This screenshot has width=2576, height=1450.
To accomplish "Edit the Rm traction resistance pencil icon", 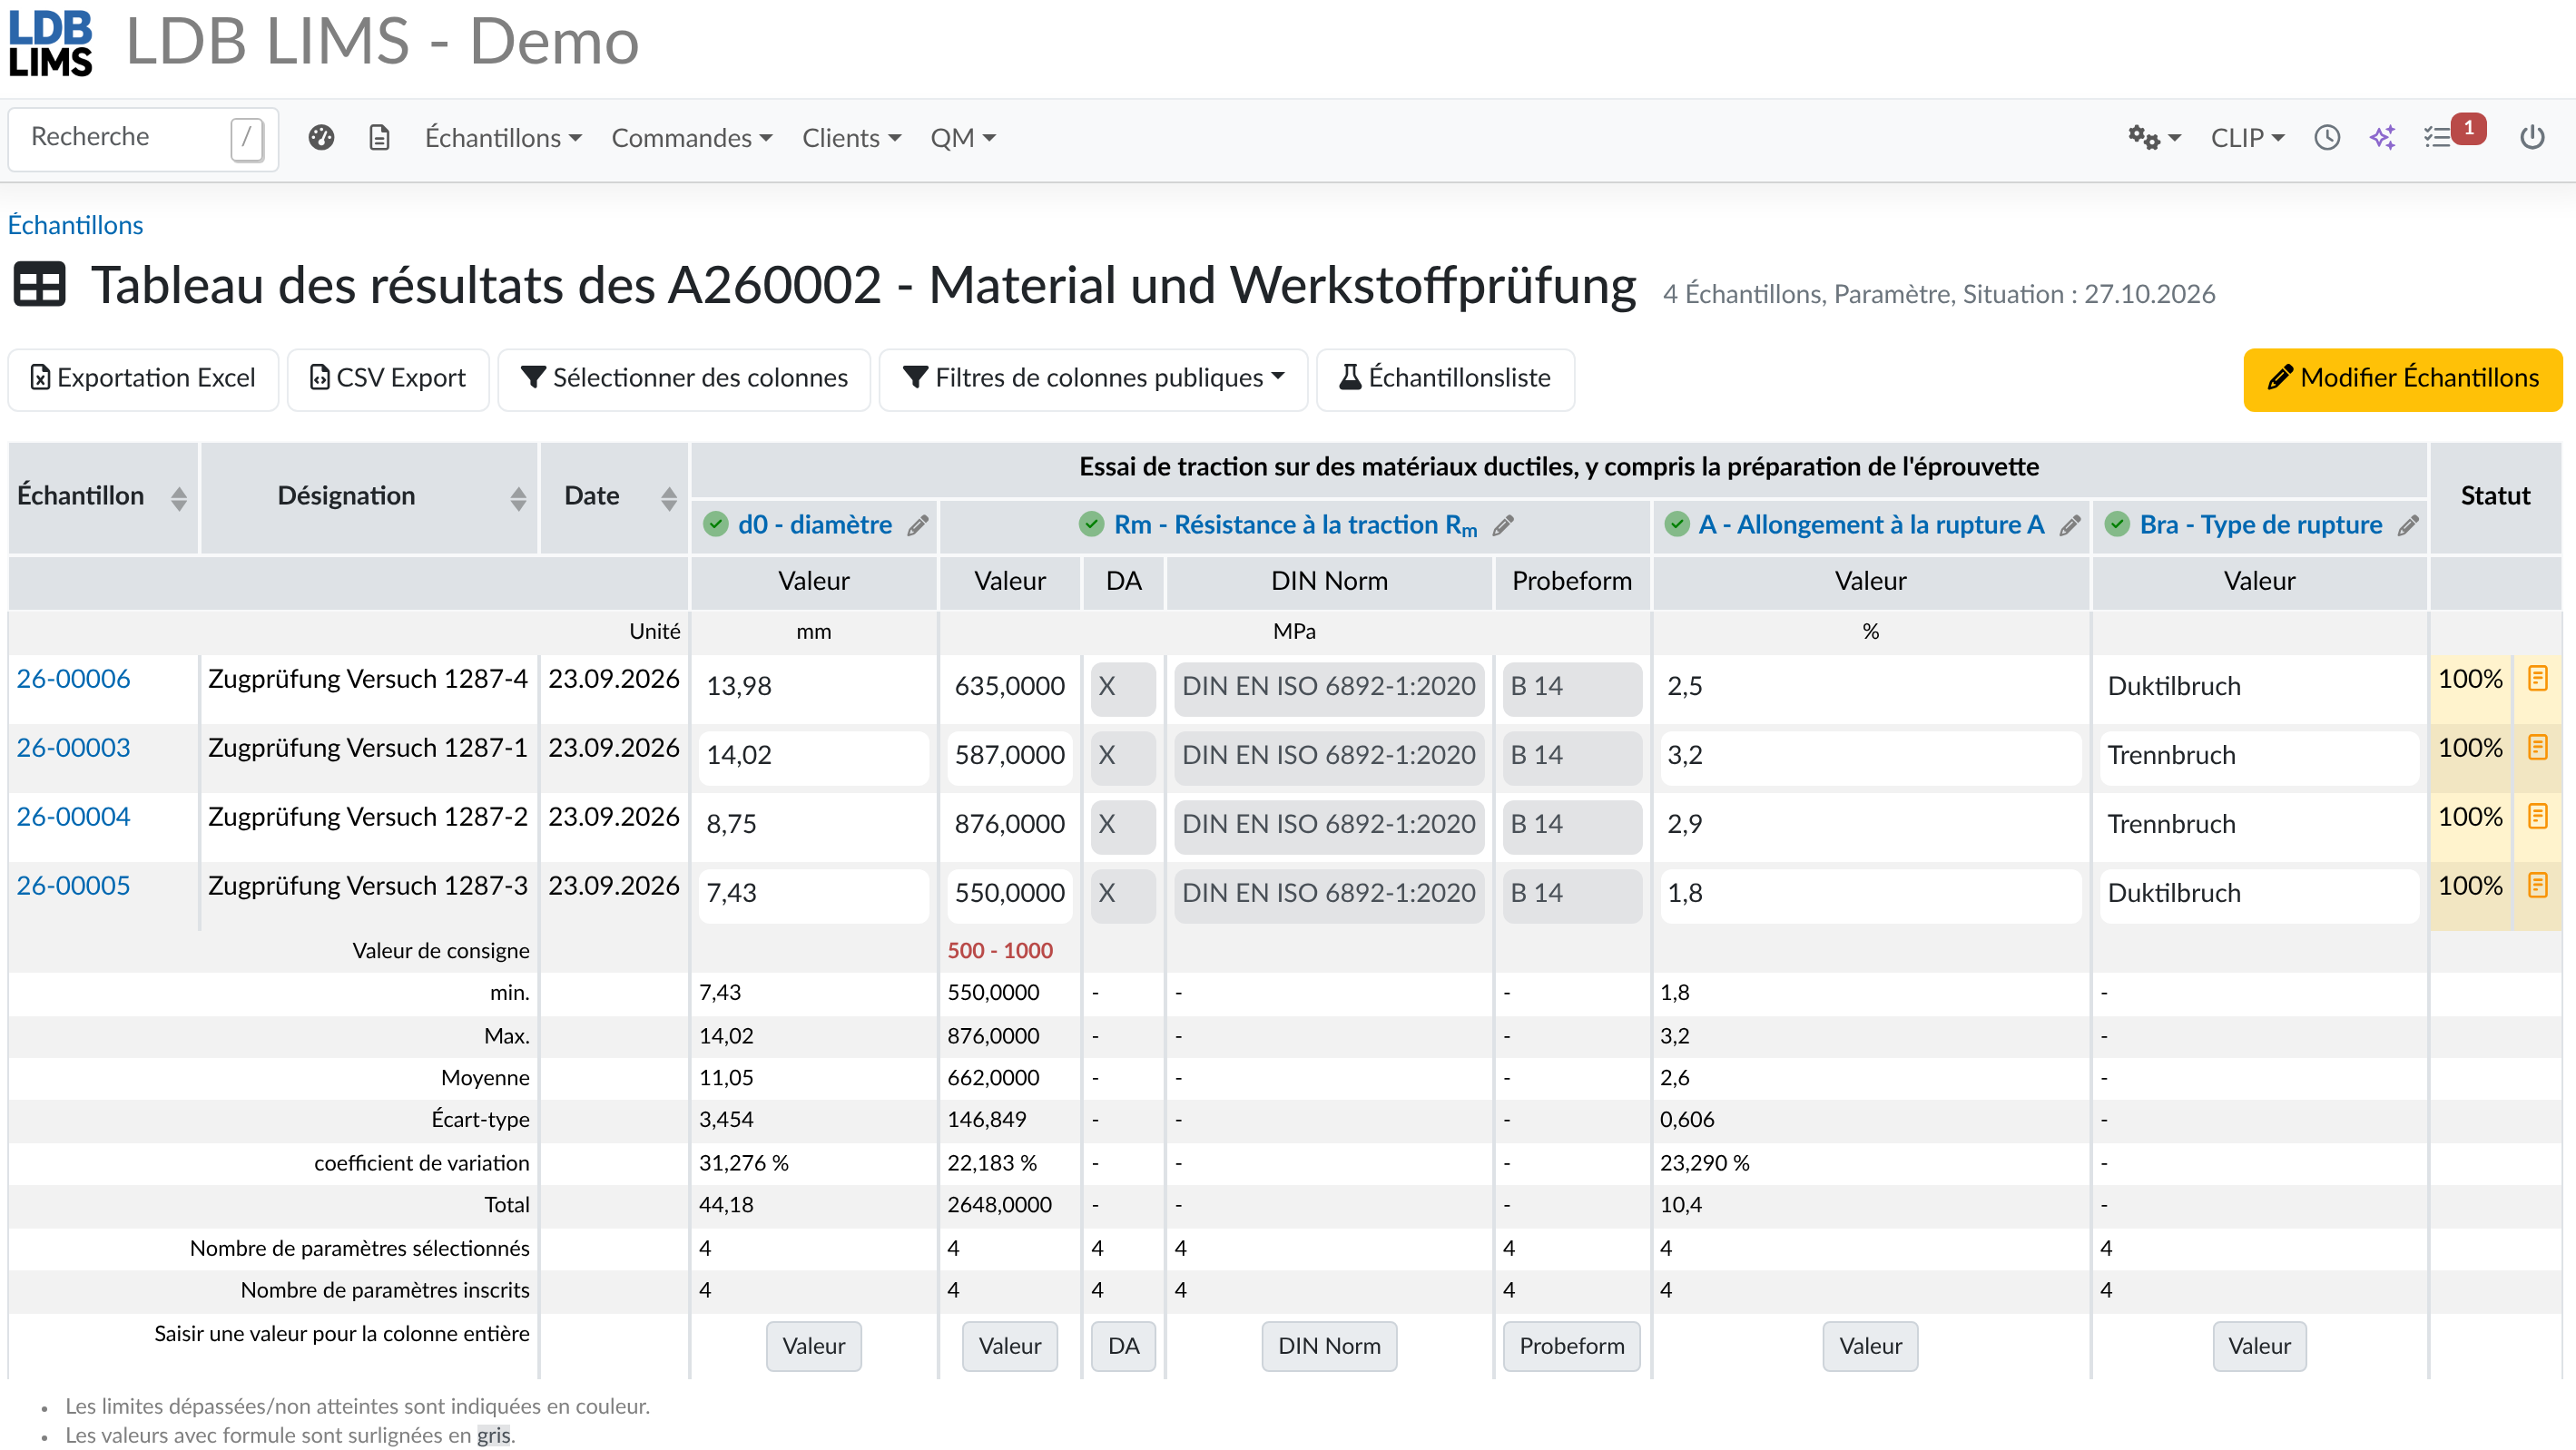I will point(1503,525).
